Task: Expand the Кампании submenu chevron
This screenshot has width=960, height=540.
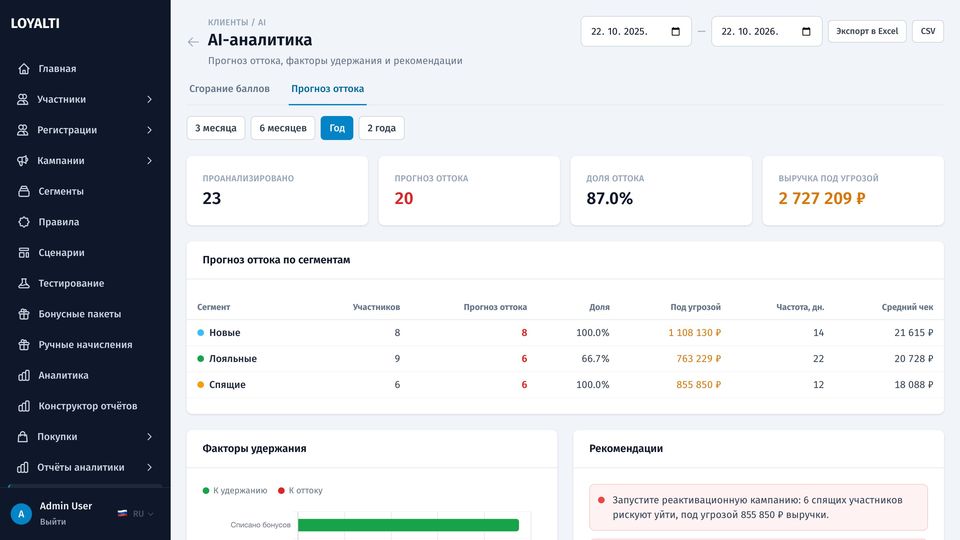Action: tap(149, 160)
